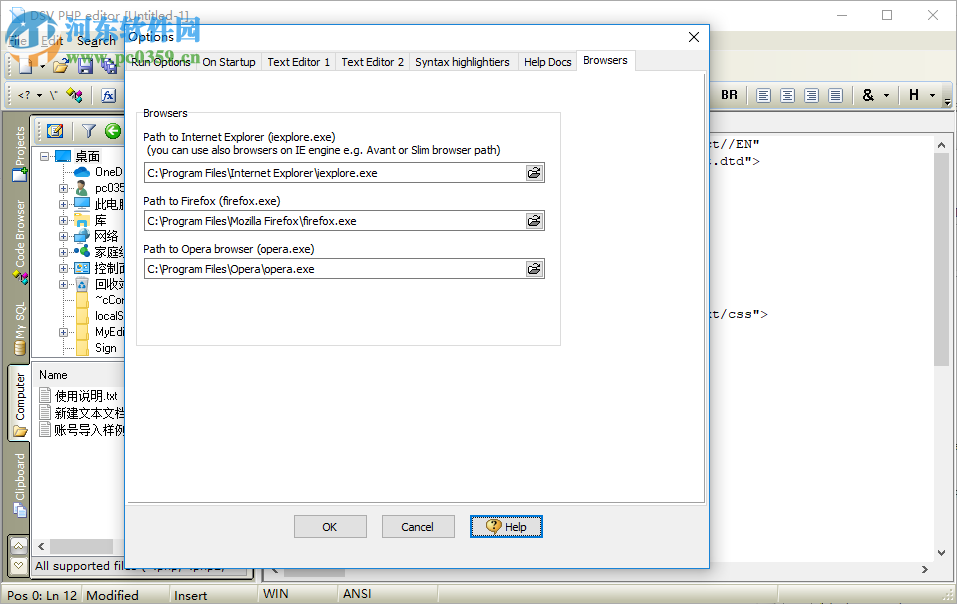This screenshot has height=604, width=957.
Task: Open the filter icon above the folder tree
Action: pos(89,130)
